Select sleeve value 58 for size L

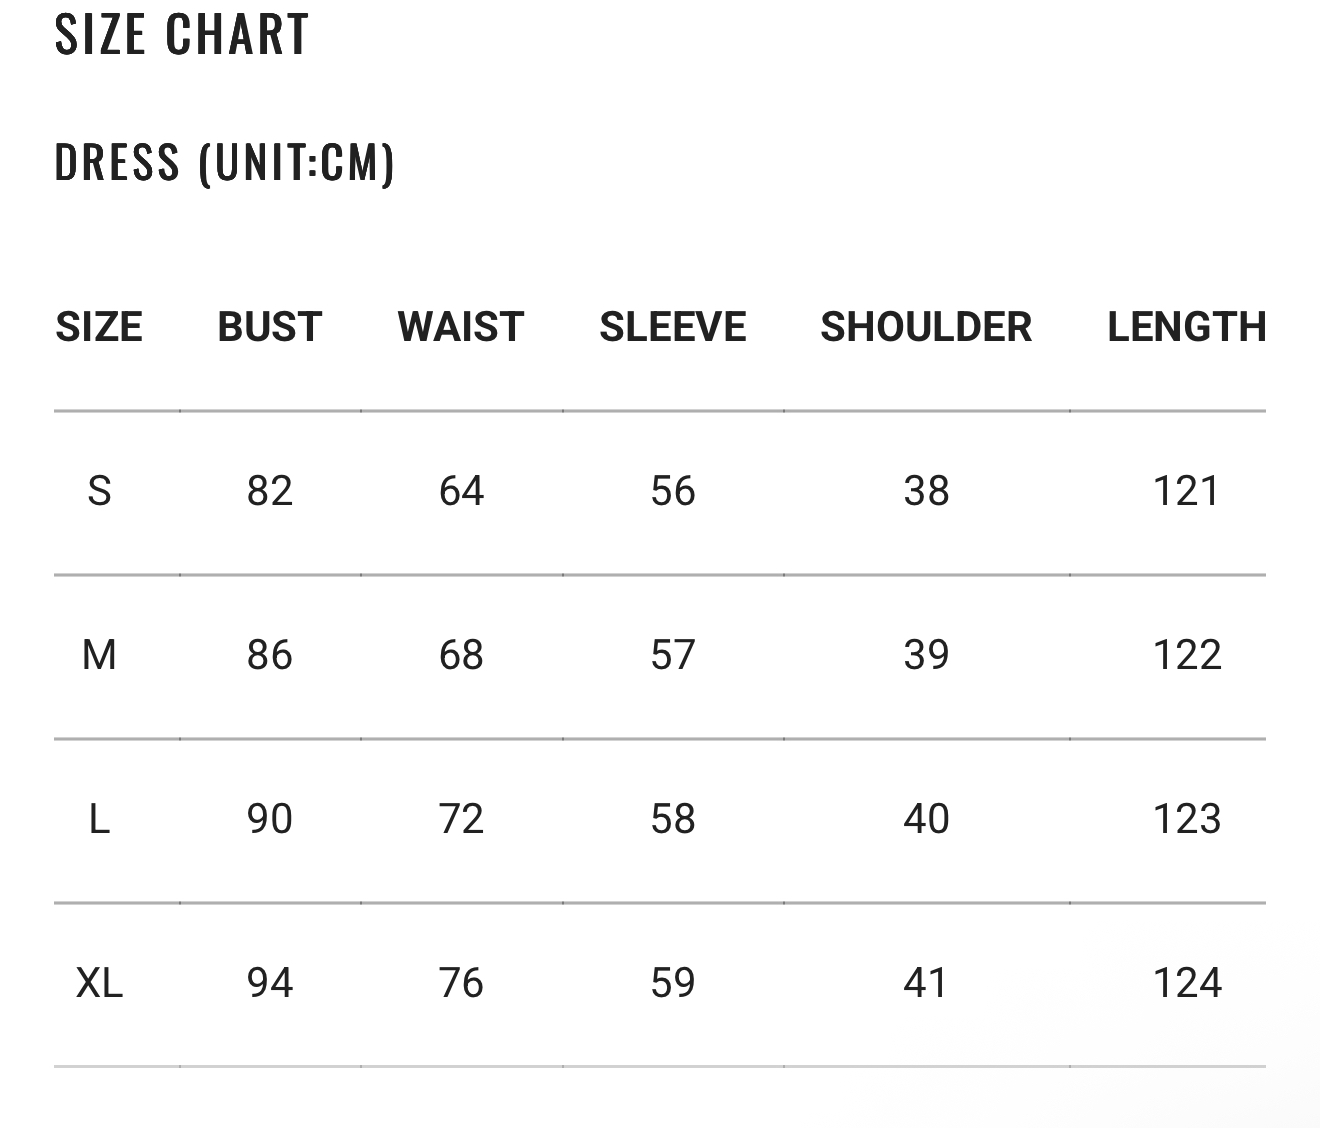(673, 819)
